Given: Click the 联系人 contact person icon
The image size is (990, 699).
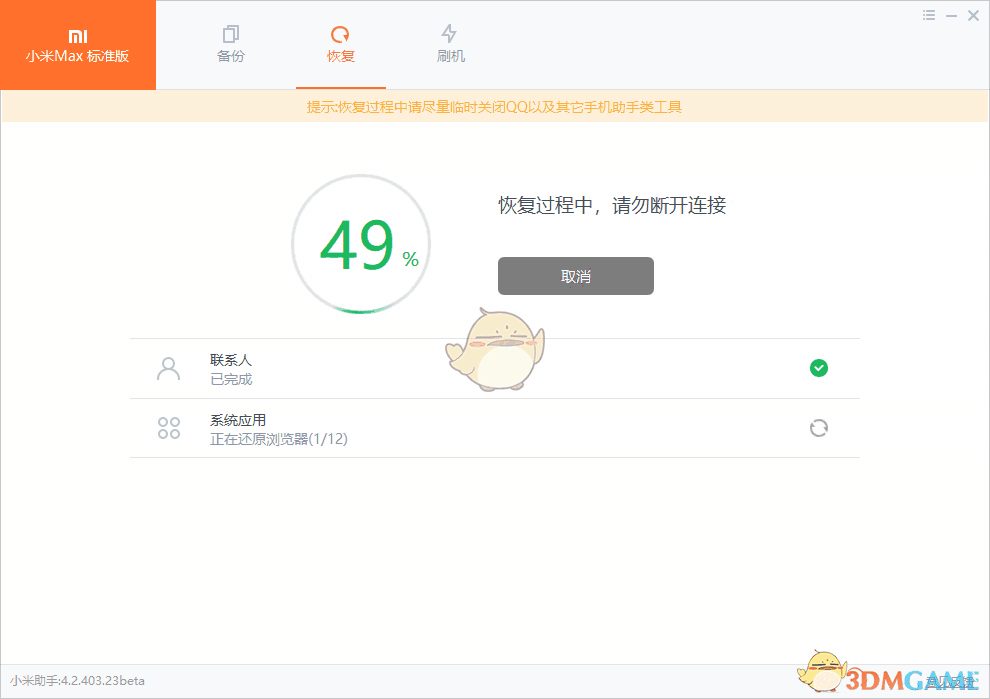Looking at the screenshot, I should [x=168, y=368].
